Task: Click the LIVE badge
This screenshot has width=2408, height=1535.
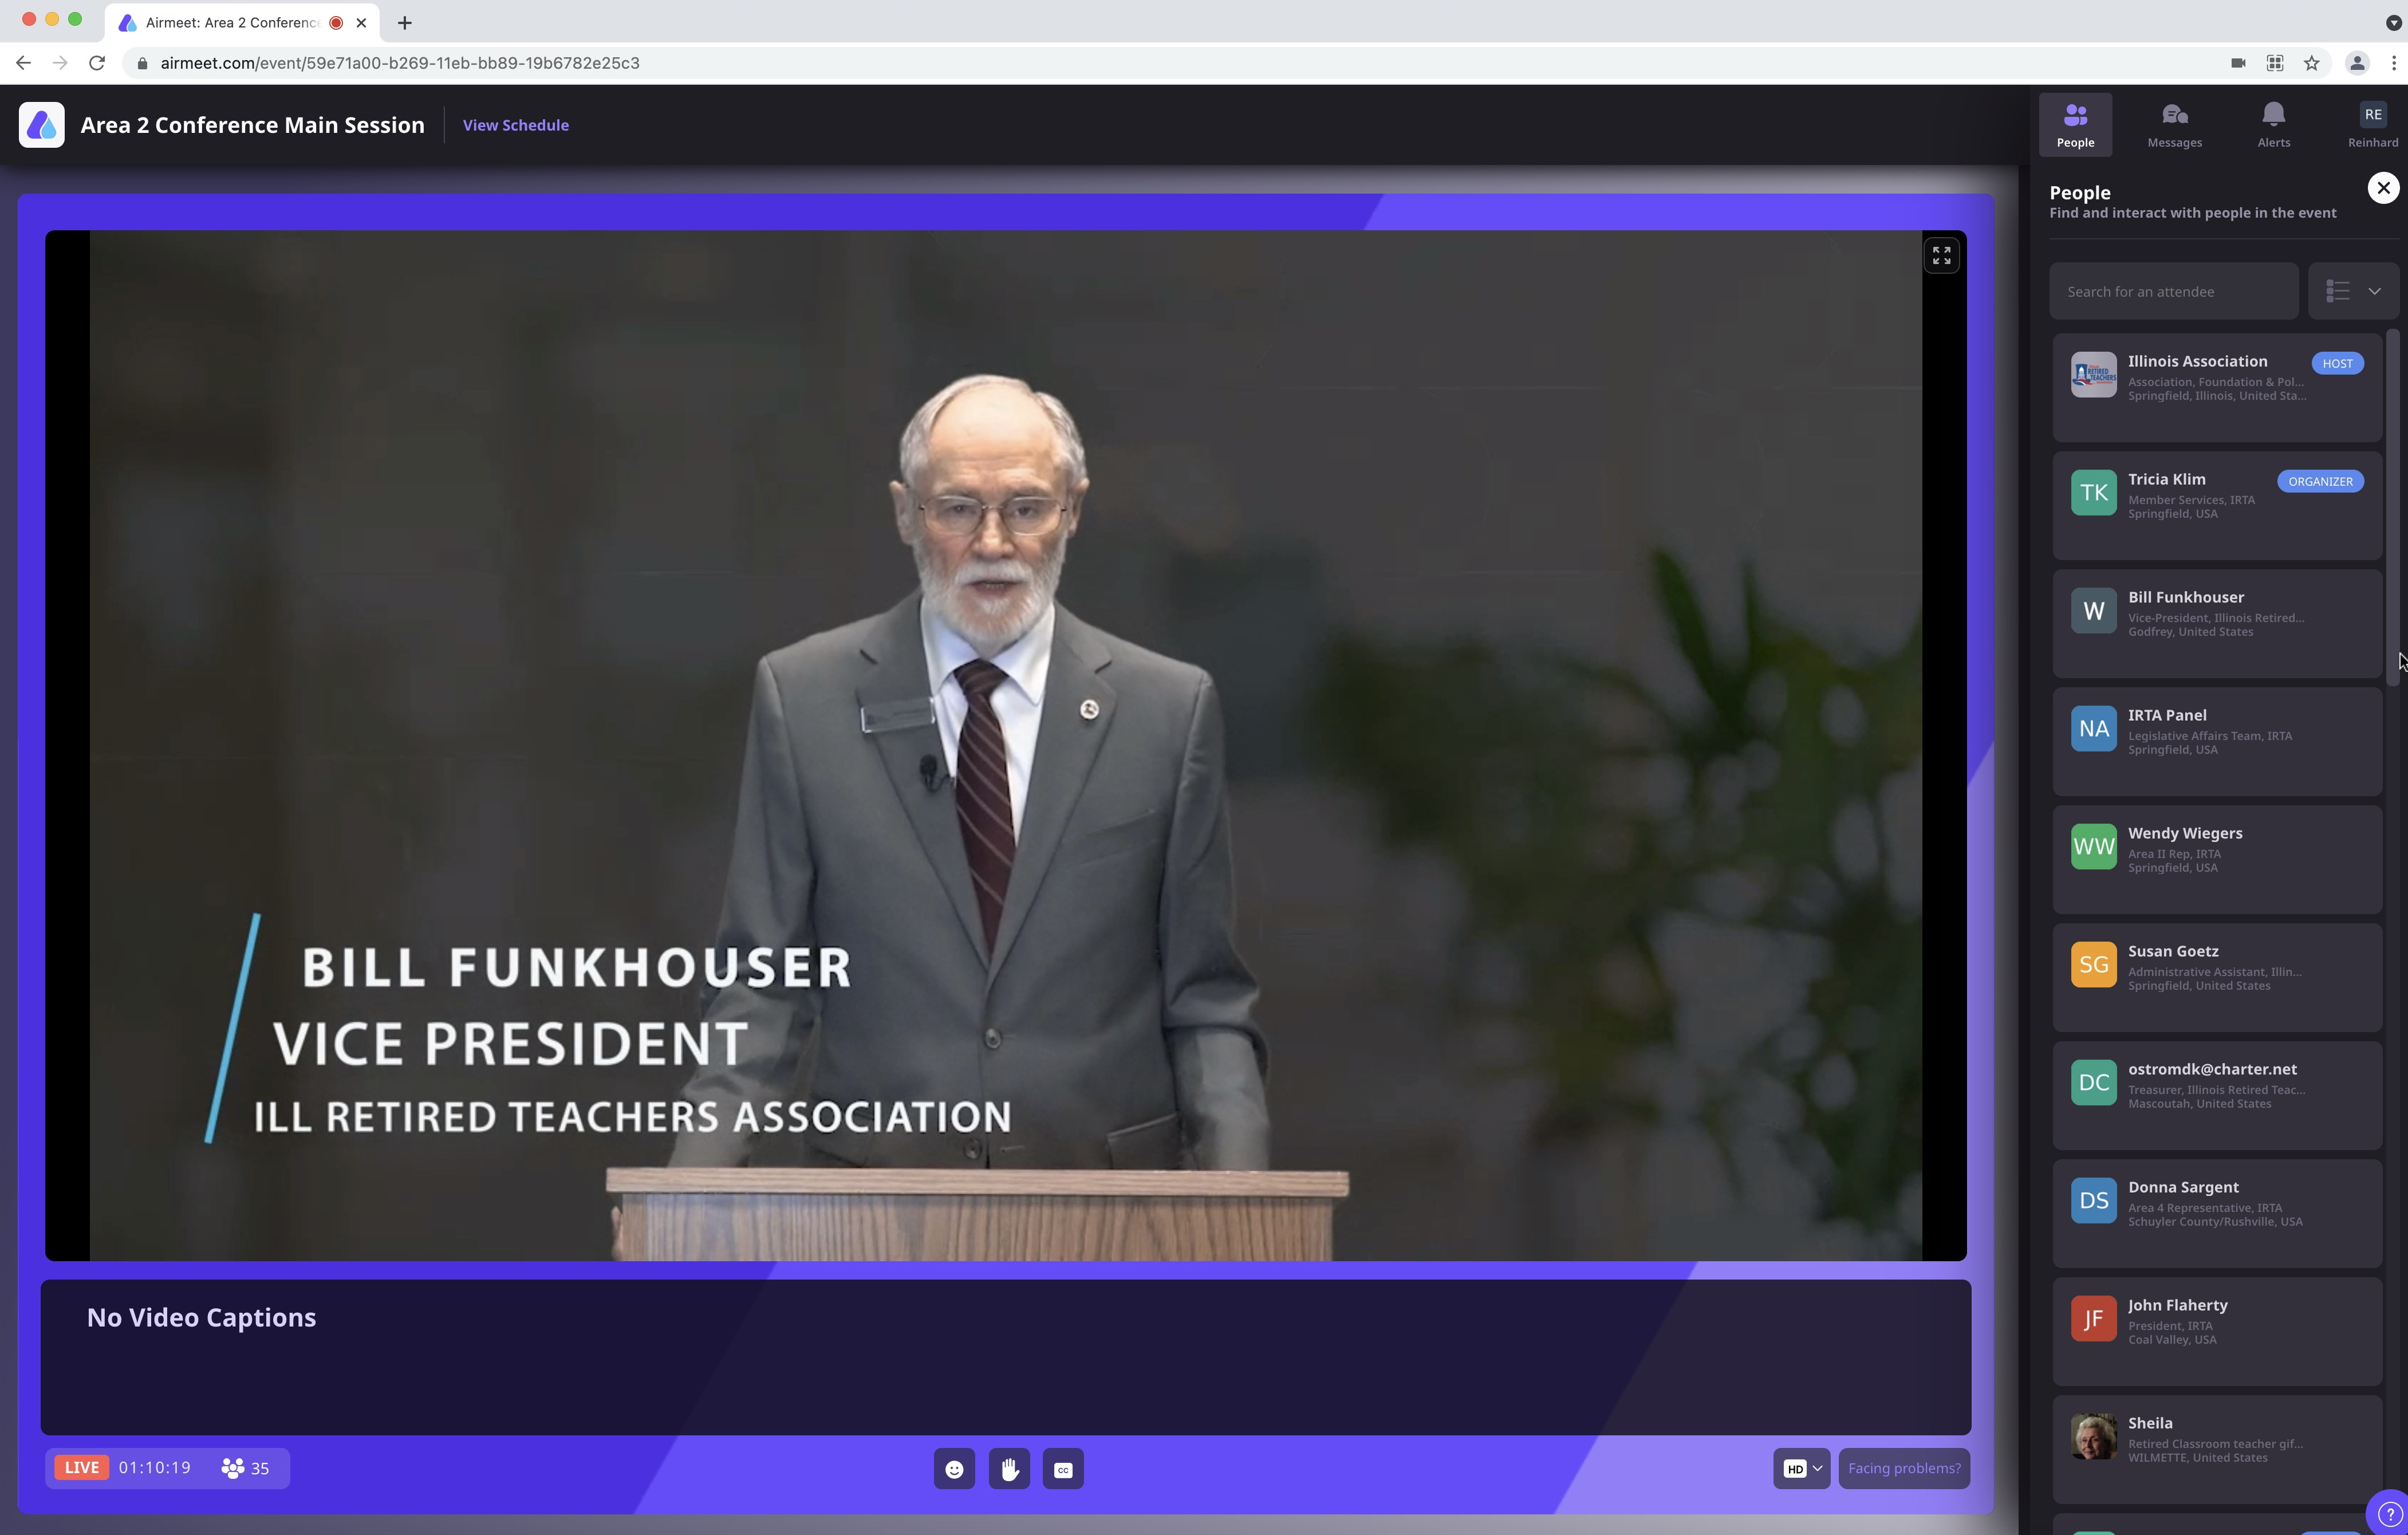Action: (x=82, y=1468)
